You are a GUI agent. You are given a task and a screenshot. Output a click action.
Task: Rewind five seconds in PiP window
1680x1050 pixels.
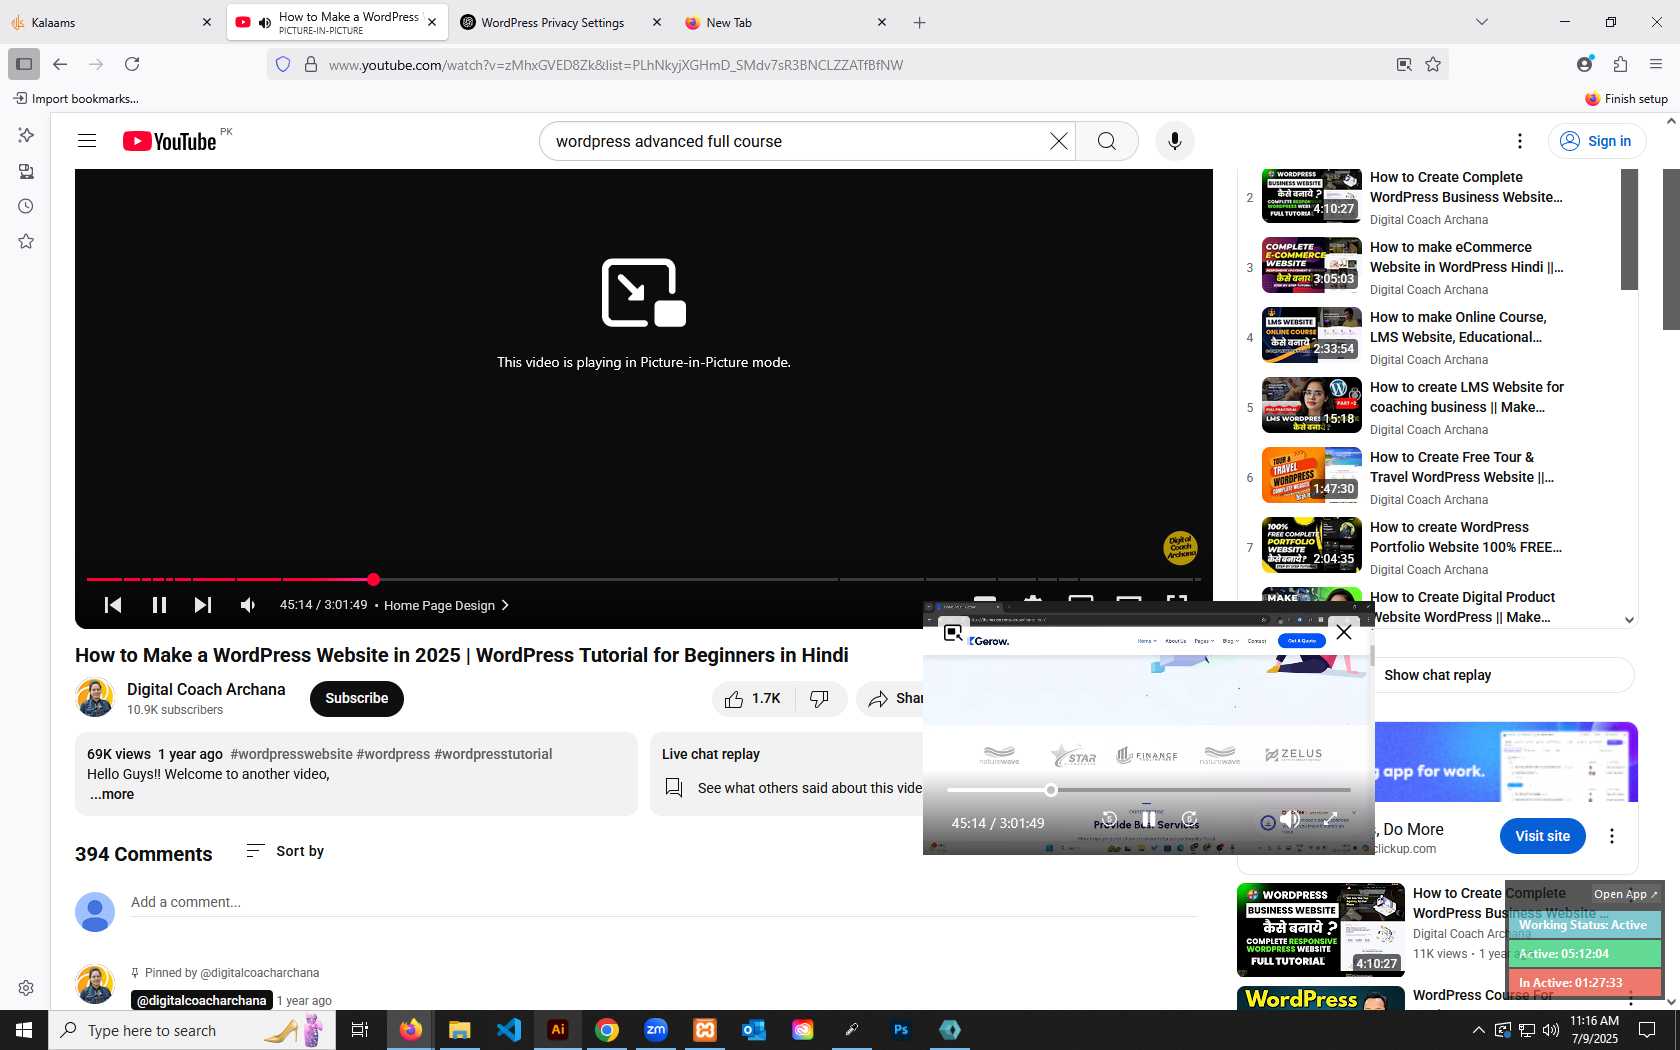(1109, 819)
